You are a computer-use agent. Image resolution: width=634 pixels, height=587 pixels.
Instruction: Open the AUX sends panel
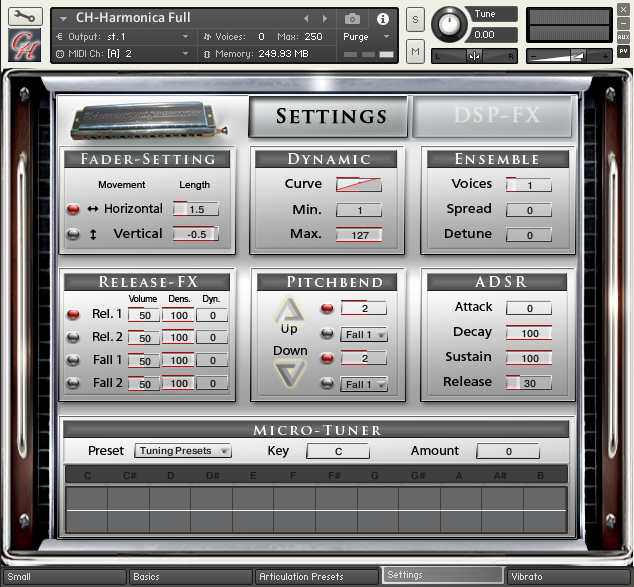(x=623, y=37)
